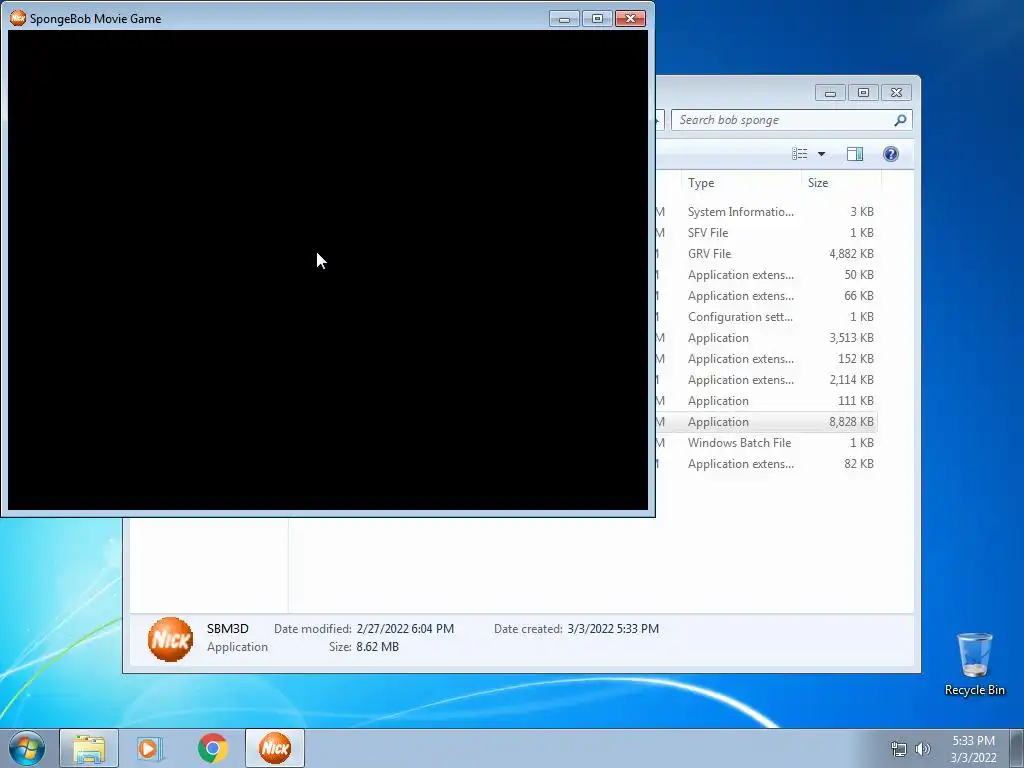Close the Explorer window

896,93
